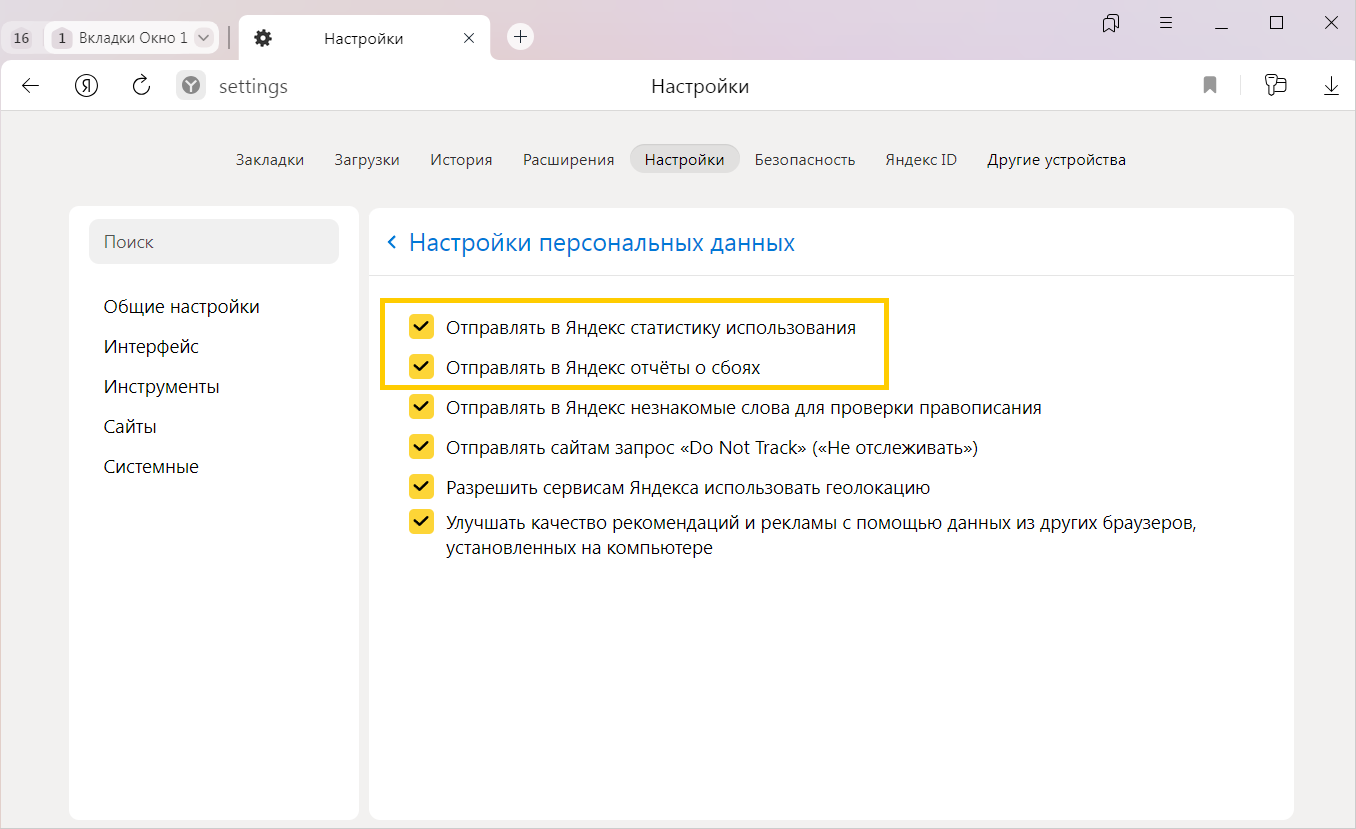This screenshot has height=829, width=1356.
Task: Switch to the Безопасность tab
Action: 804,160
